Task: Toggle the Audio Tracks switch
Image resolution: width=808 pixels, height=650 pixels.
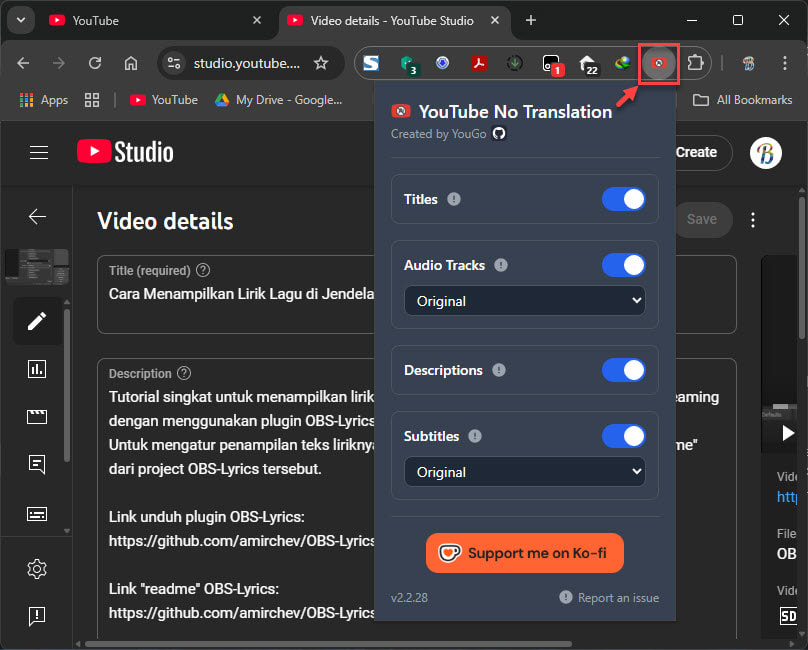Action: (624, 265)
